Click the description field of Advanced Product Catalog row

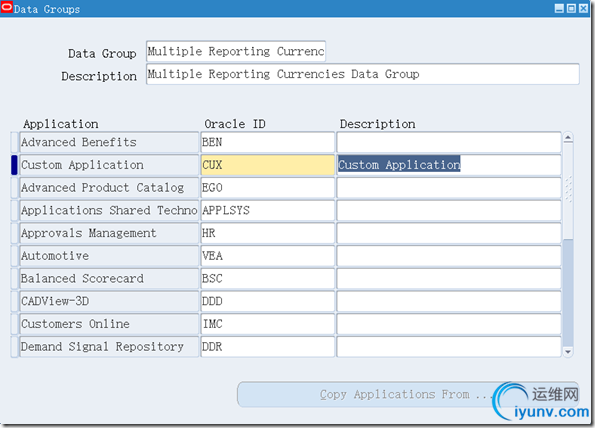(x=449, y=188)
